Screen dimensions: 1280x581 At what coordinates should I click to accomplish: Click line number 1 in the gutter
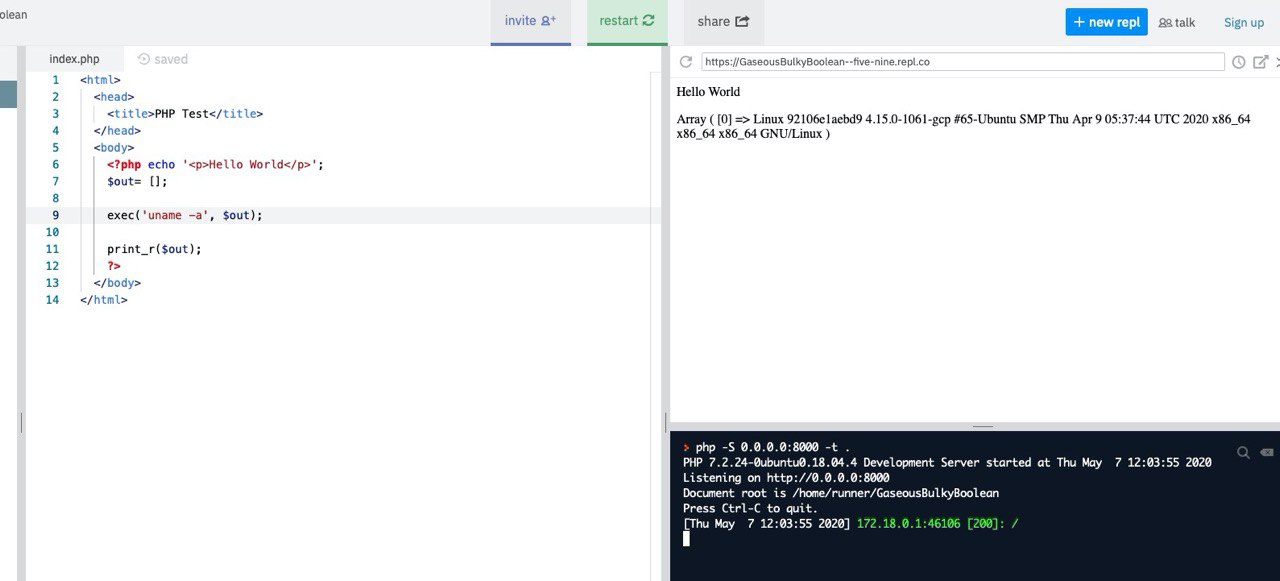point(55,80)
